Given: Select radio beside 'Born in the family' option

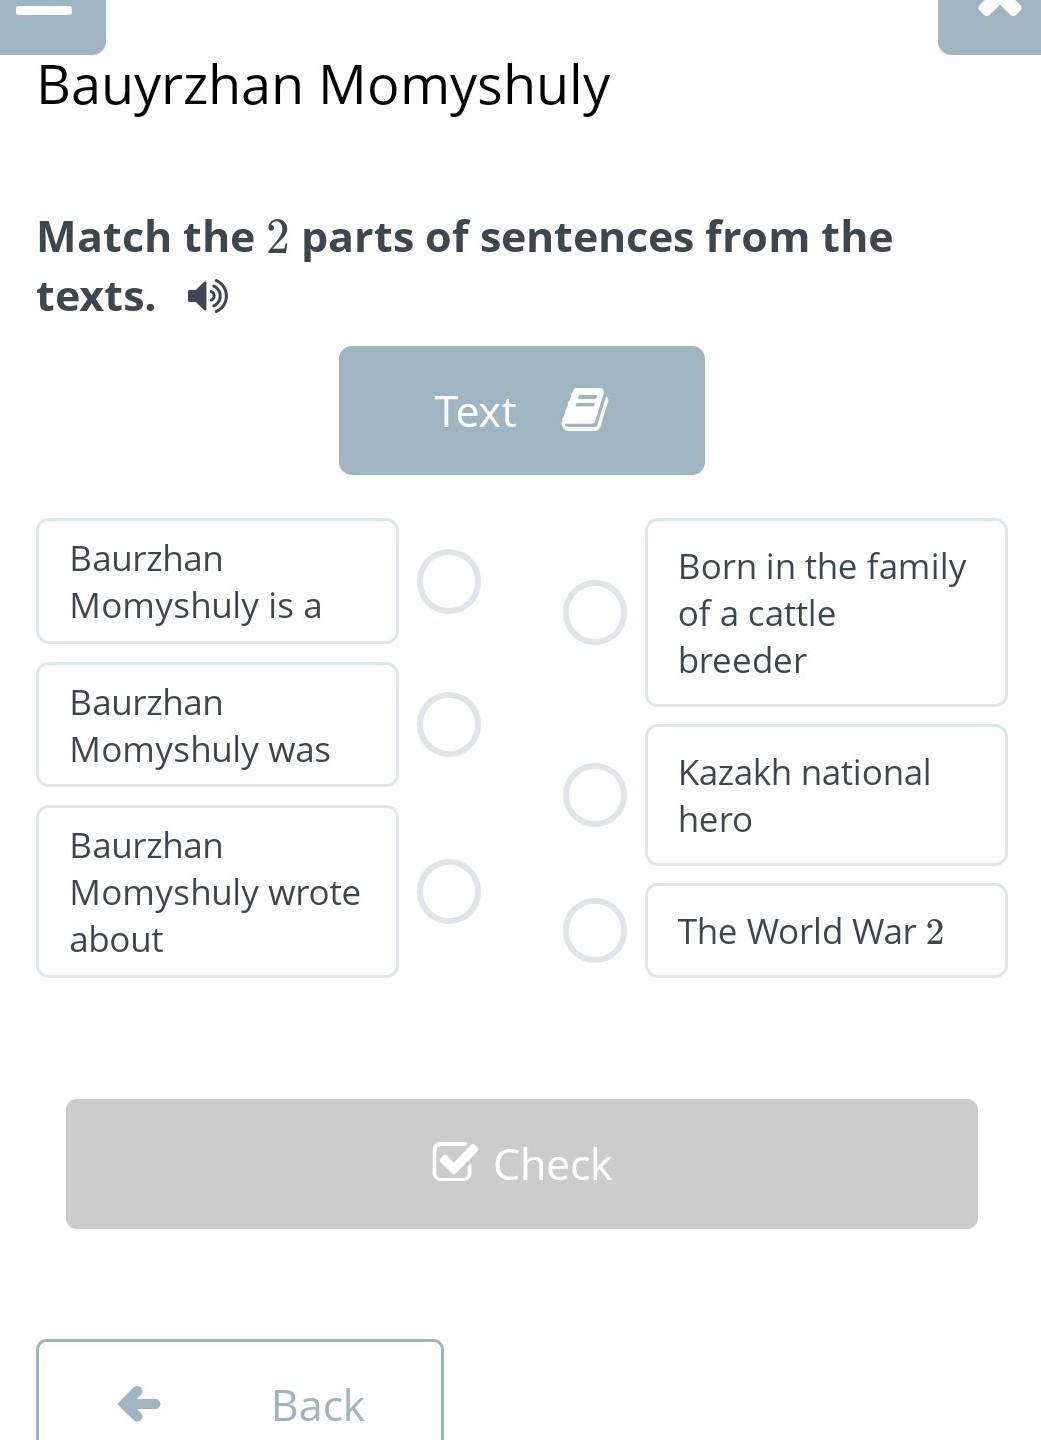Looking at the screenshot, I should coord(595,612).
